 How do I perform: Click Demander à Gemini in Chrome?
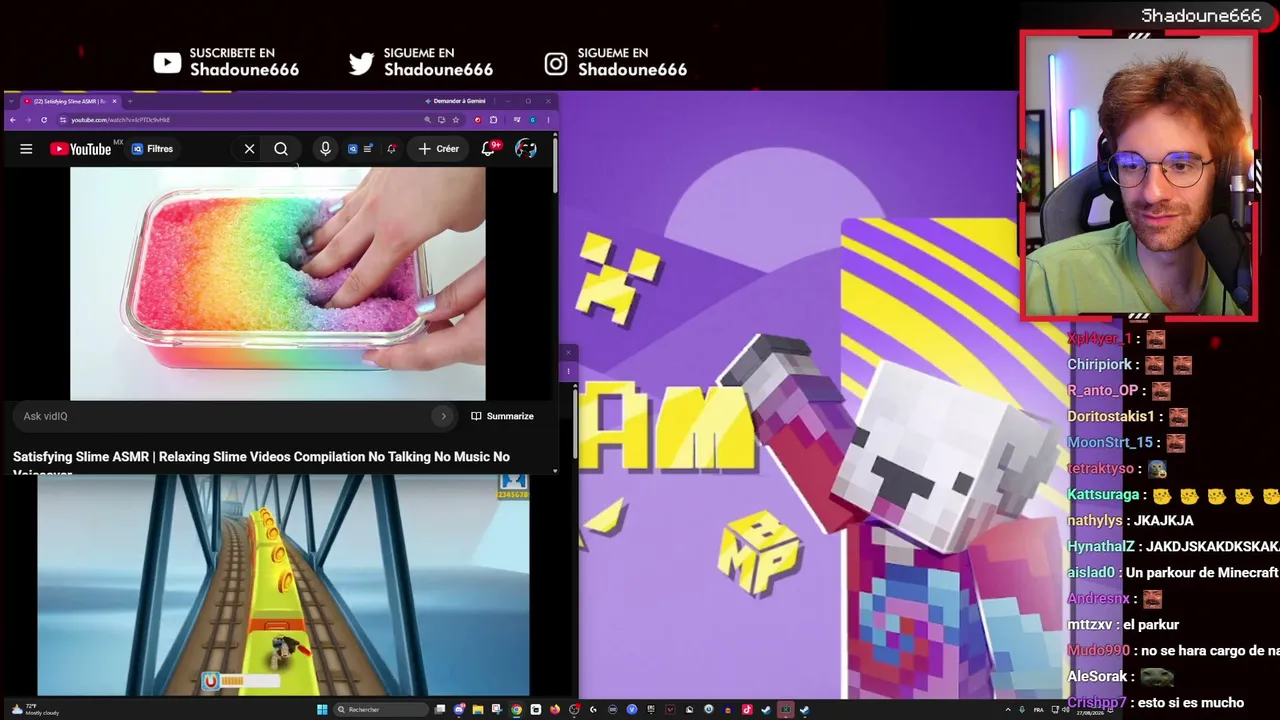tap(458, 101)
